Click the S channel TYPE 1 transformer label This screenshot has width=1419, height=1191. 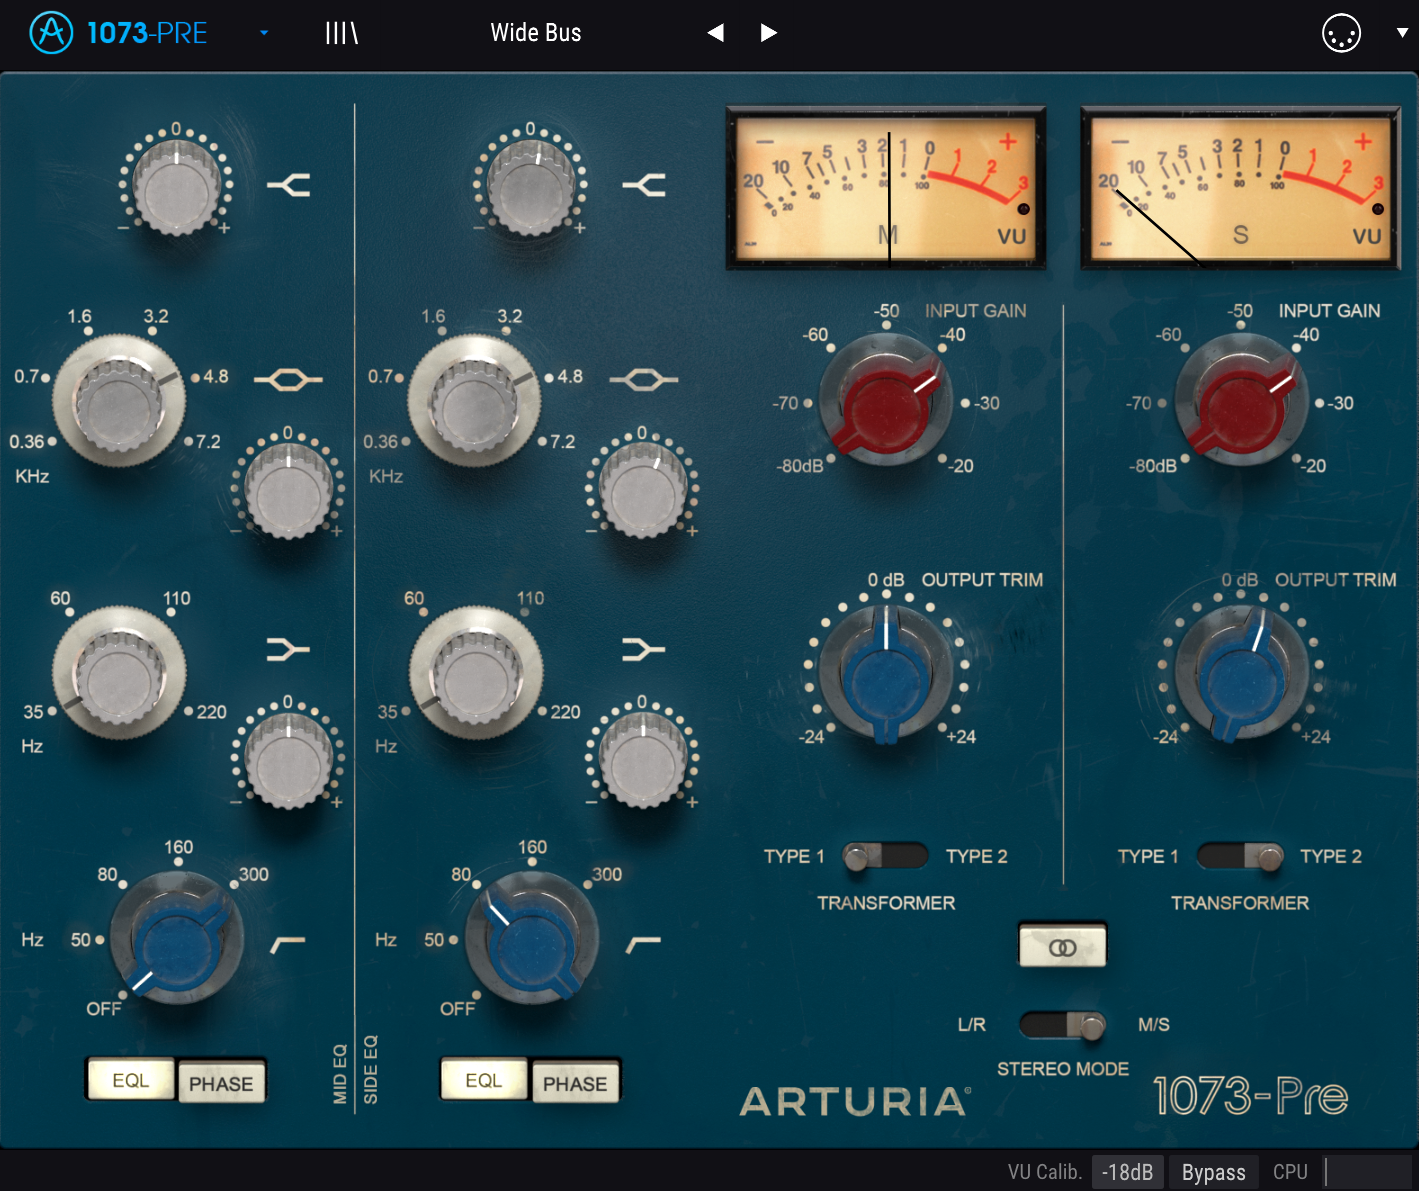click(1148, 856)
